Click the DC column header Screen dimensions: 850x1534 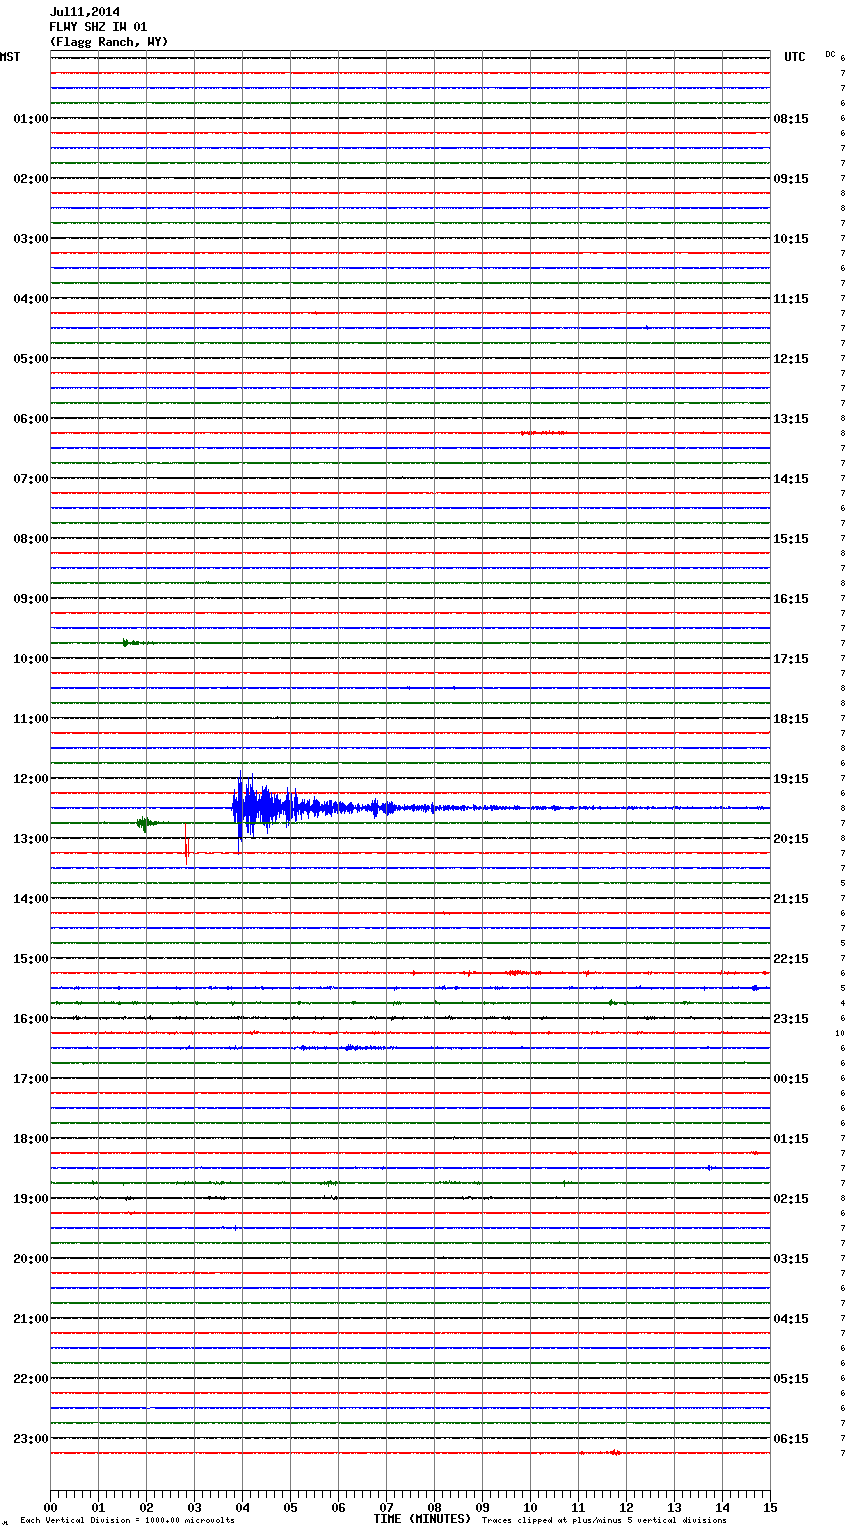[830, 54]
